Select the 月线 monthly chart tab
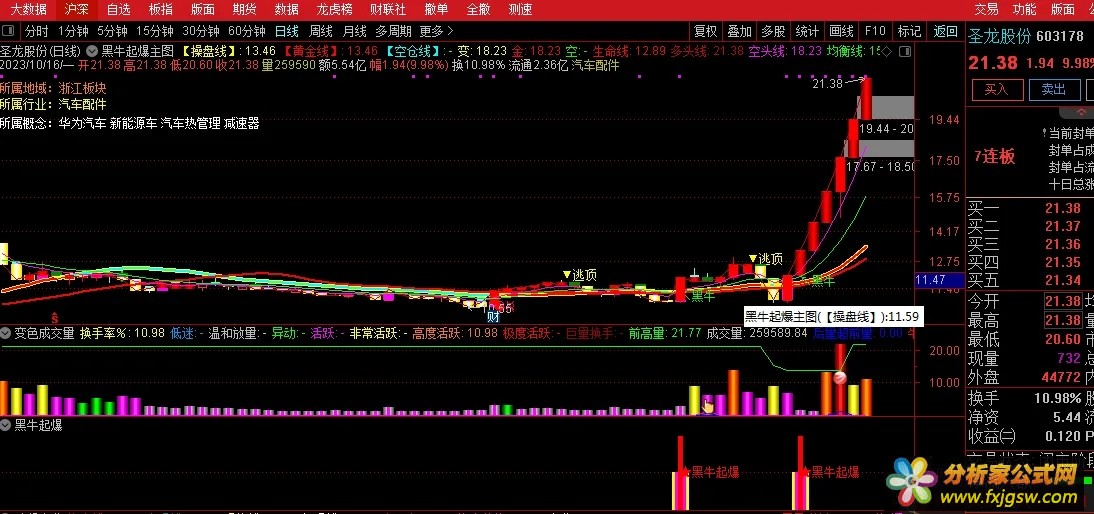The height and width of the screenshot is (514, 1094). 354,31
